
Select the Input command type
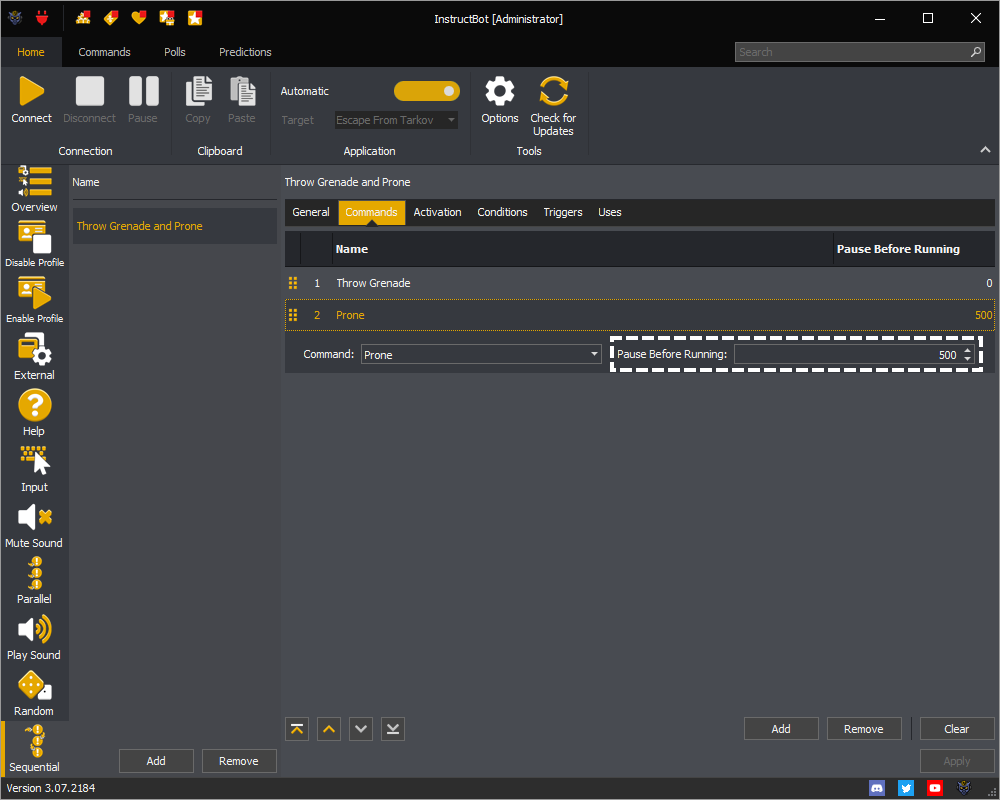34,468
